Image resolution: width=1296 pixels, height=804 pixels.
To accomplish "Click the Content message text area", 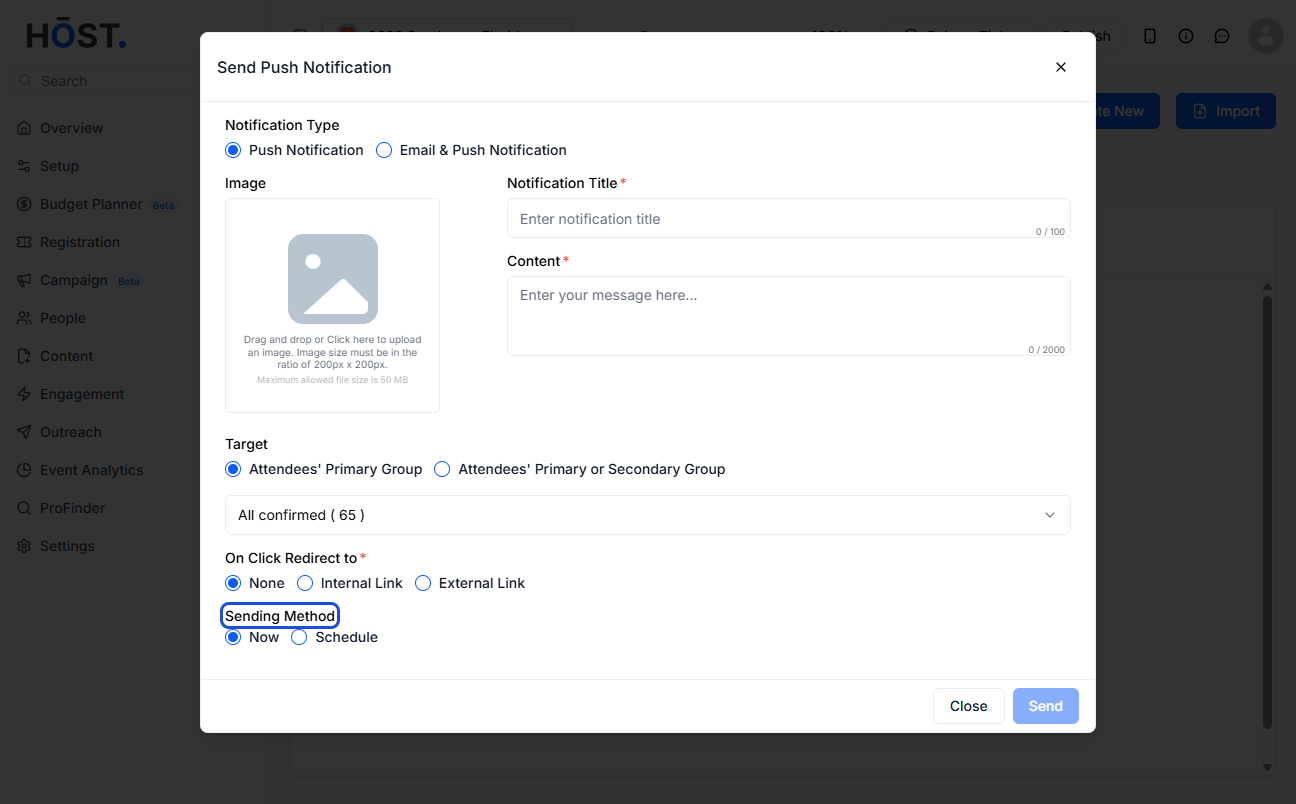I will tap(788, 316).
